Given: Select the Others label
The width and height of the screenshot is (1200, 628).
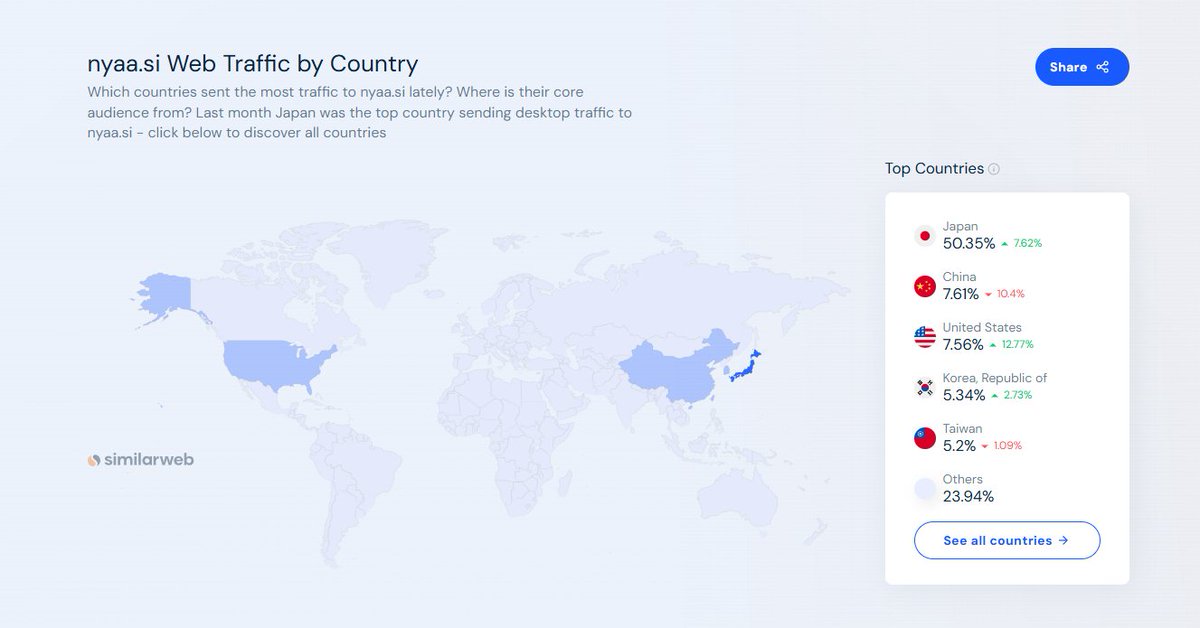Looking at the screenshot, I should click(963, 479).
